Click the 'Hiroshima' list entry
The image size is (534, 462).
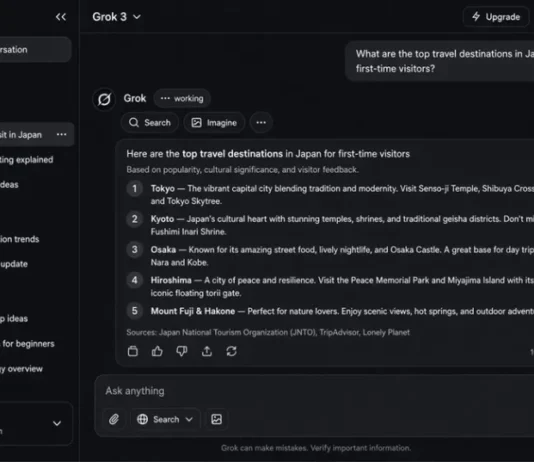330,286
